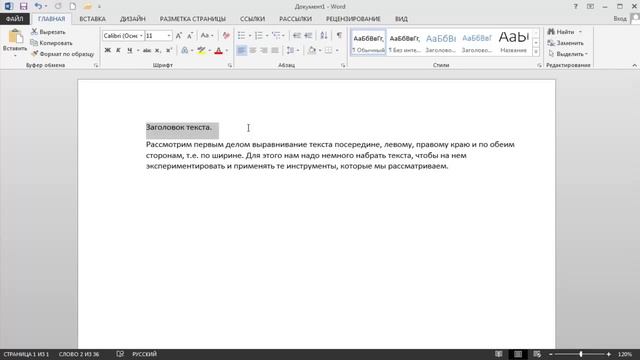Switch to the ДИЗАЙН tab
The width and height of the screenshot is (640, 360).
[x=133, y=19]
